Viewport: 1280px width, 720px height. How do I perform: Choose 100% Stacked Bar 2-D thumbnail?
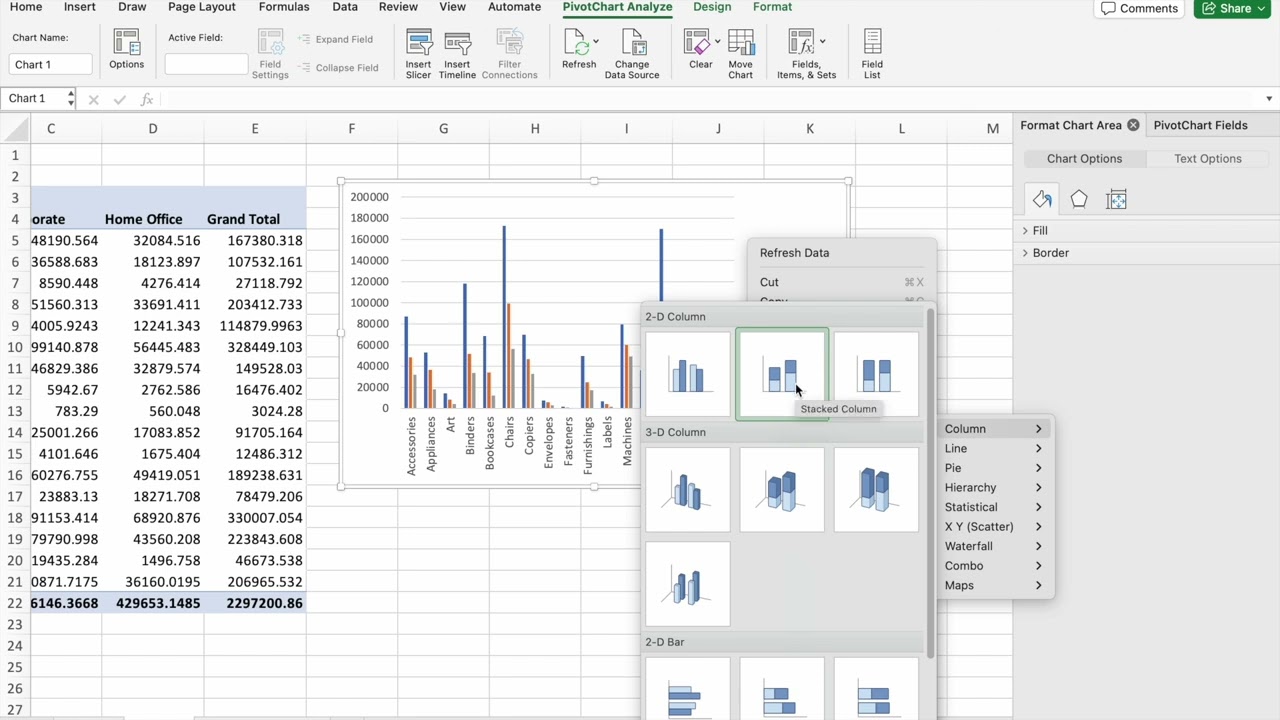(x=876, y=689)
